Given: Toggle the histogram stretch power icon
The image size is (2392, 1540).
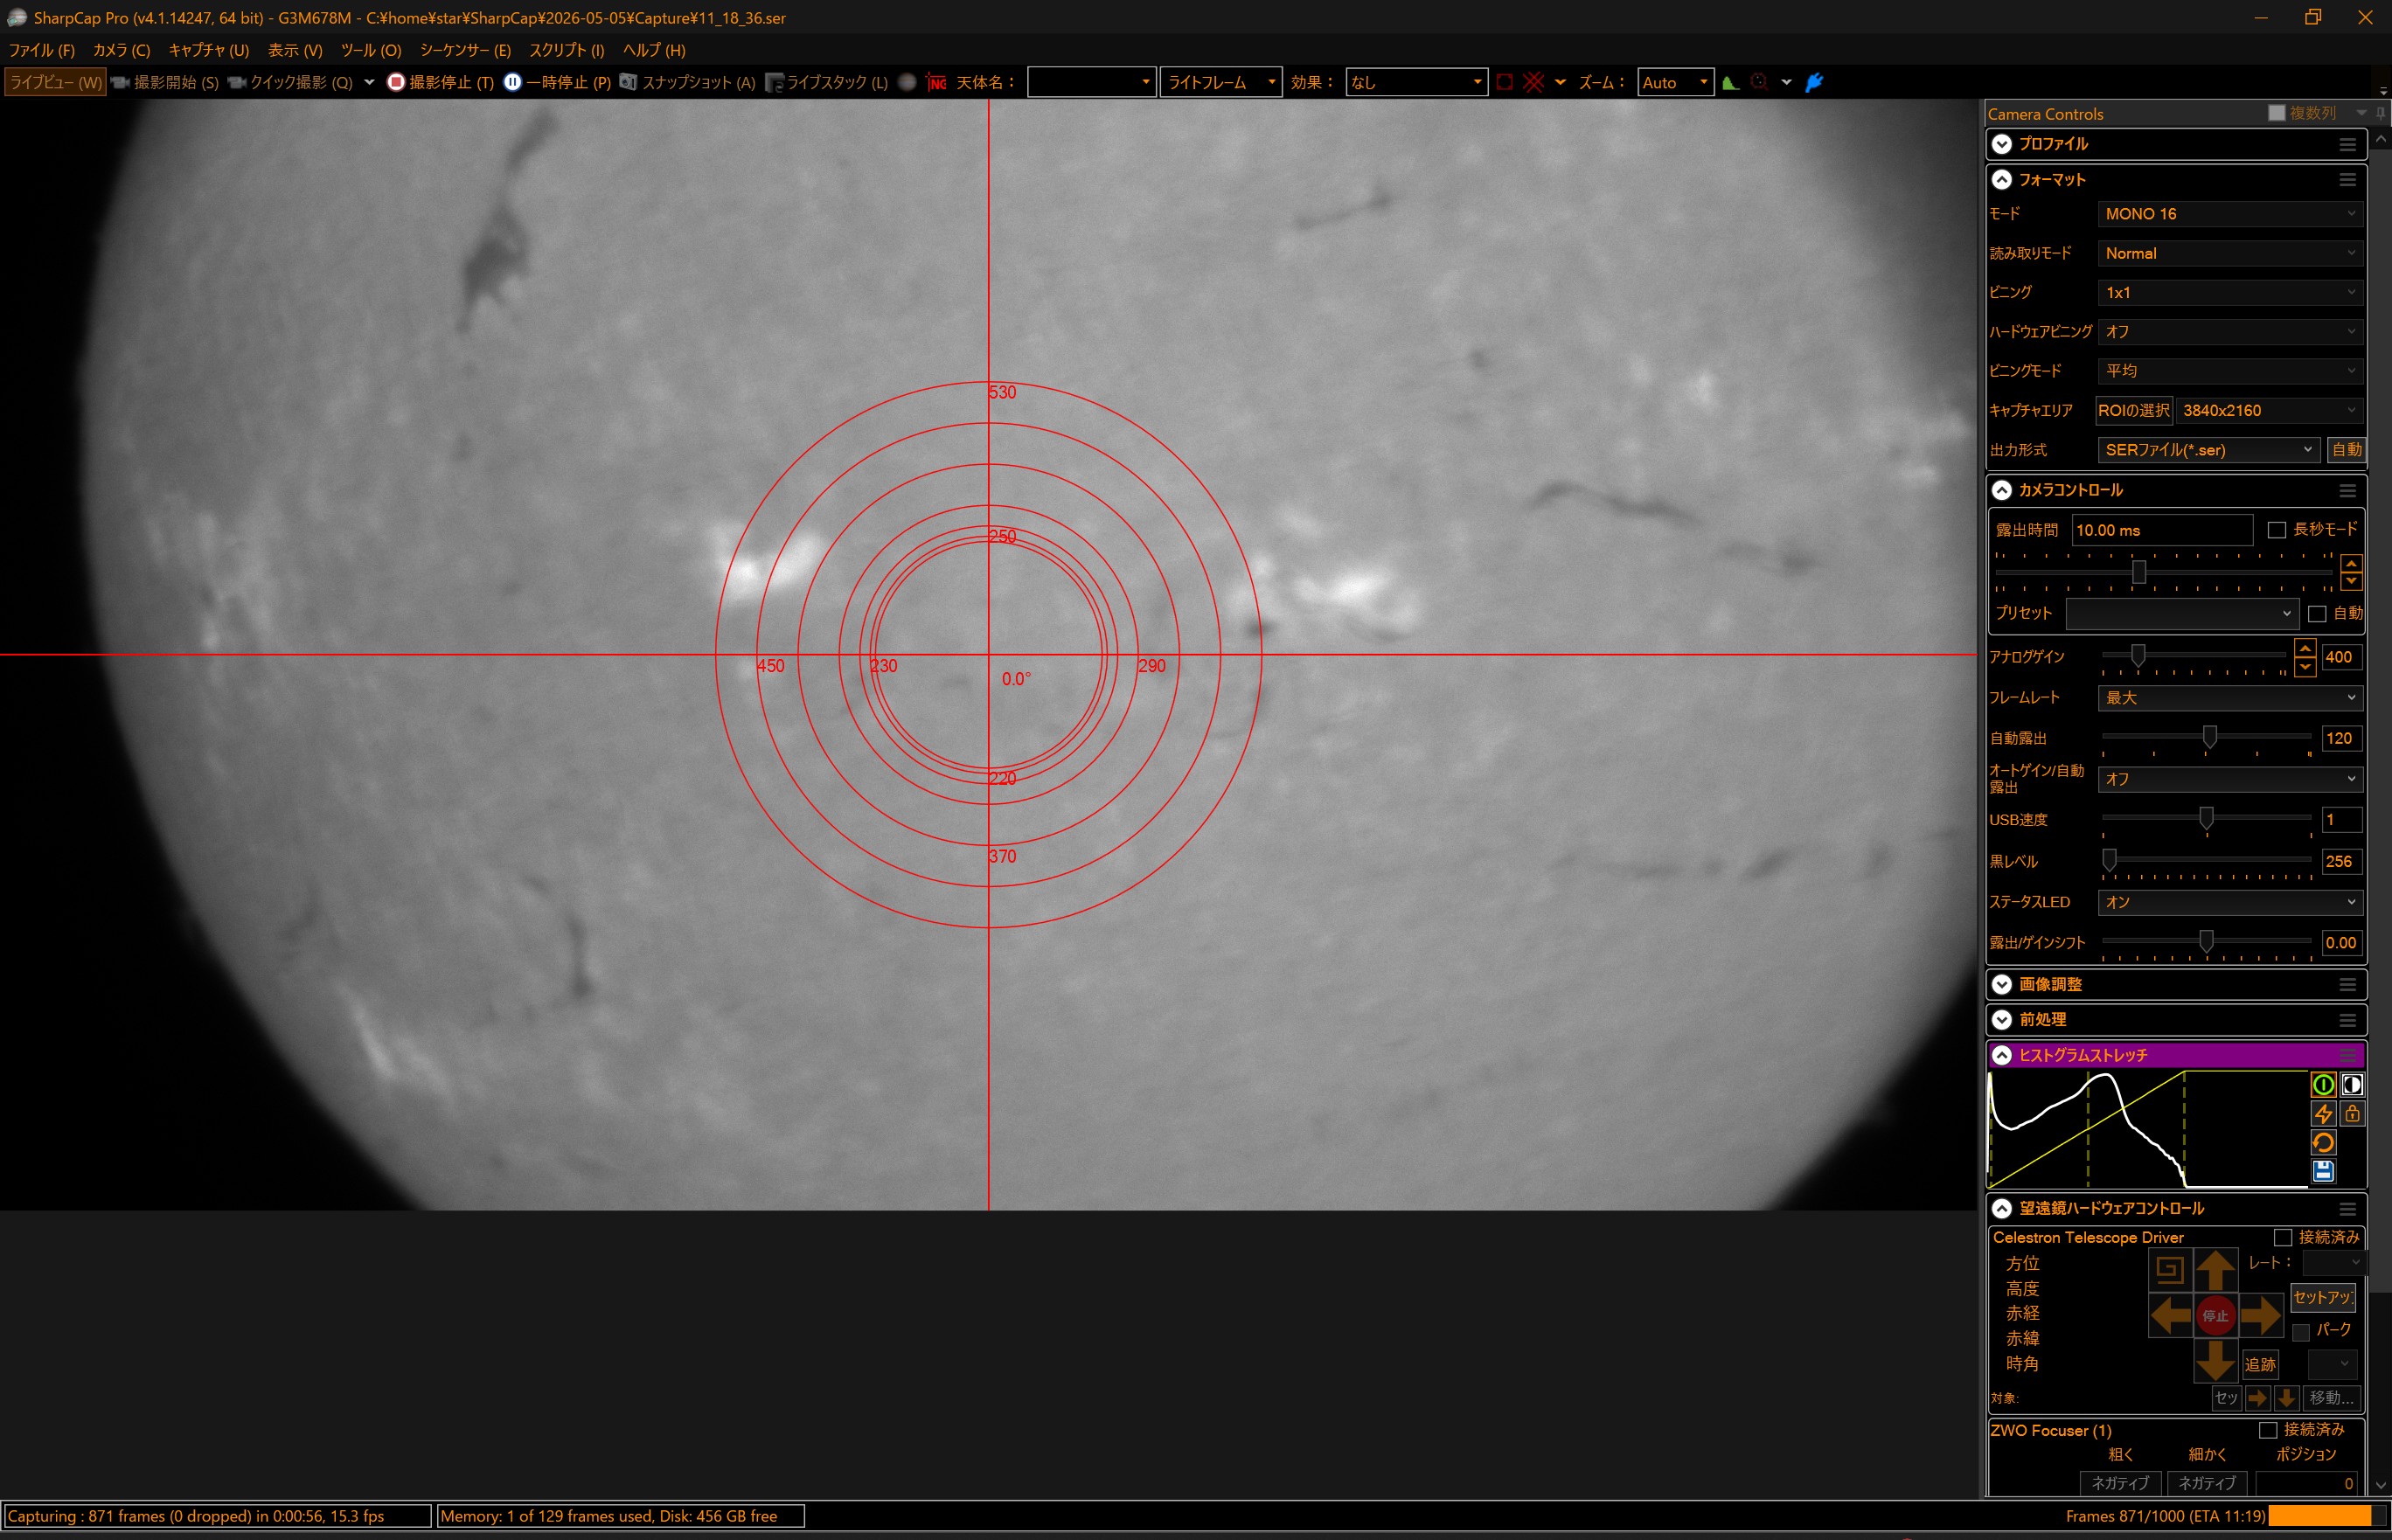Looking at the screenshot, I should point(2322,1084).
